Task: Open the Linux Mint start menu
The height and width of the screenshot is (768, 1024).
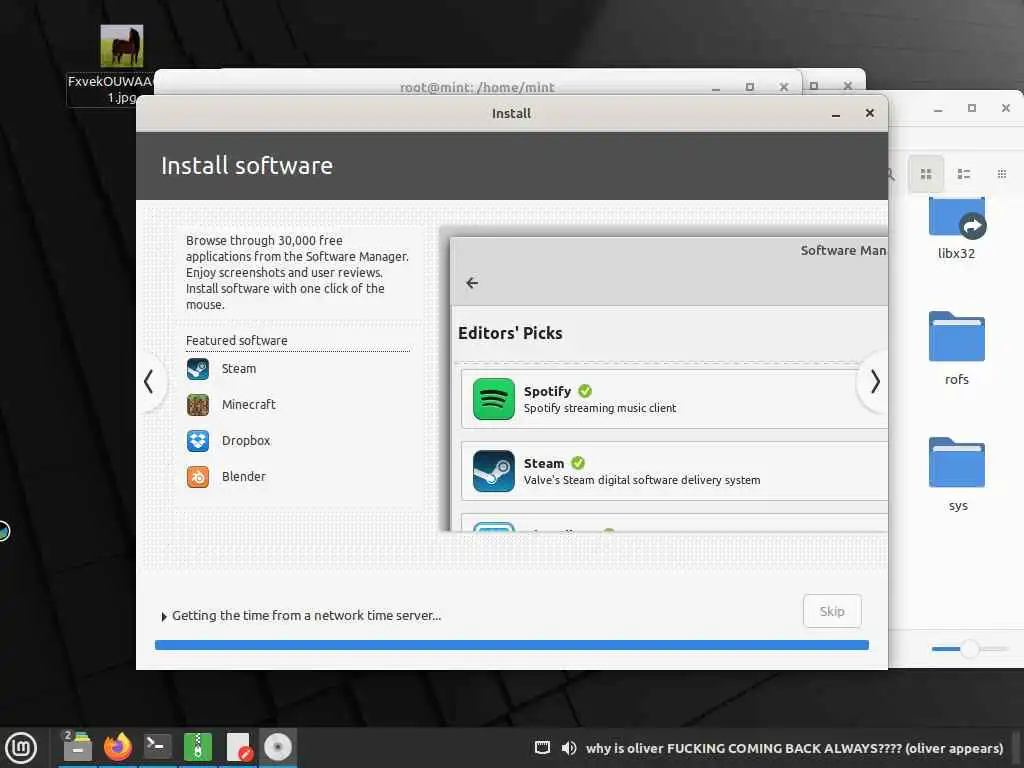Action: click(21, 748)
